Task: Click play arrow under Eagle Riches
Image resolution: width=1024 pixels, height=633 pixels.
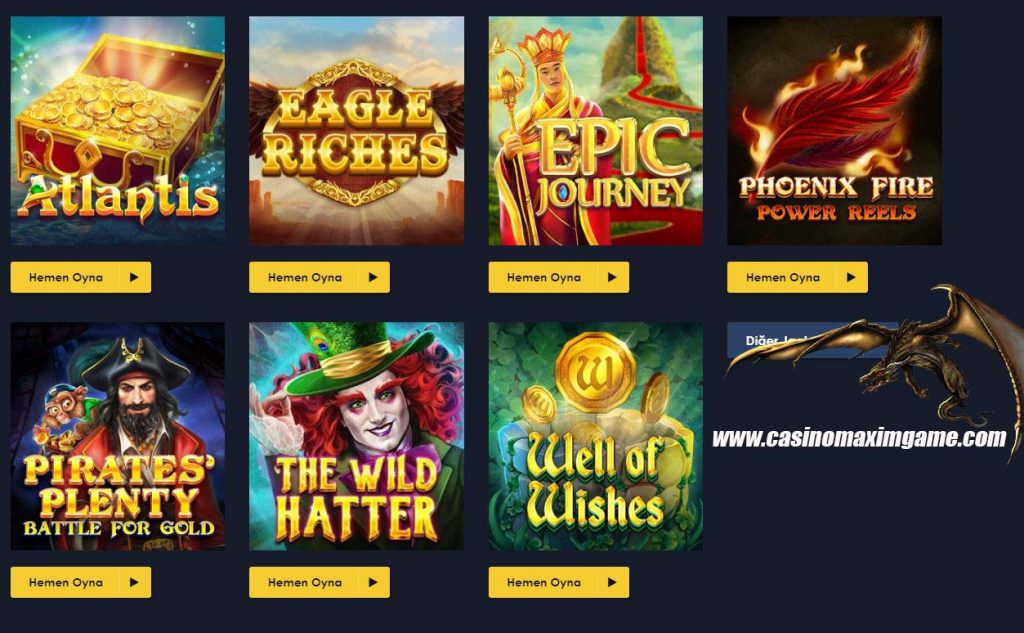Action: tap(373, 277)
